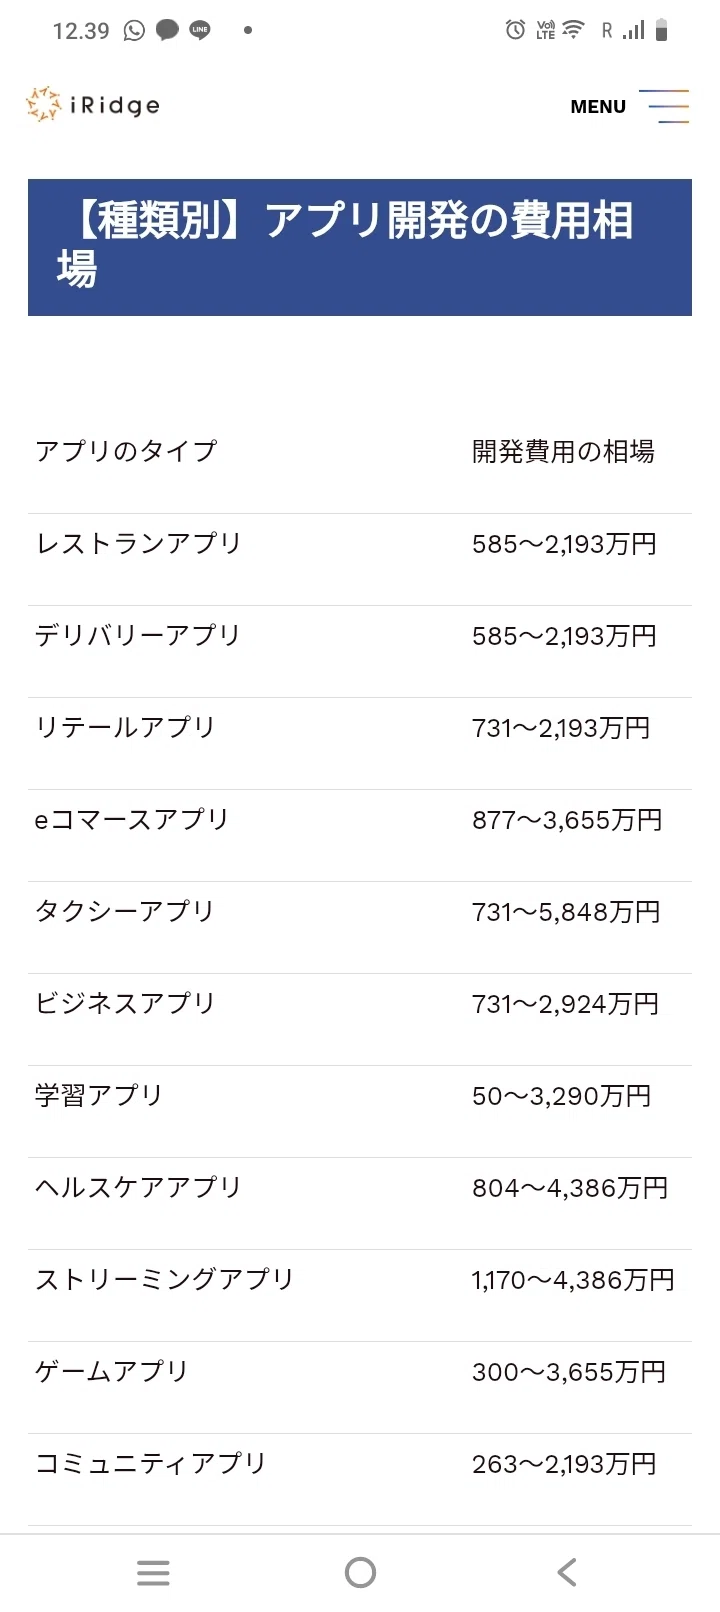This screenshot has width=720, height=1612.
Task: Tap the WhatsApp notification icon
Action: [x=134, y=31]
